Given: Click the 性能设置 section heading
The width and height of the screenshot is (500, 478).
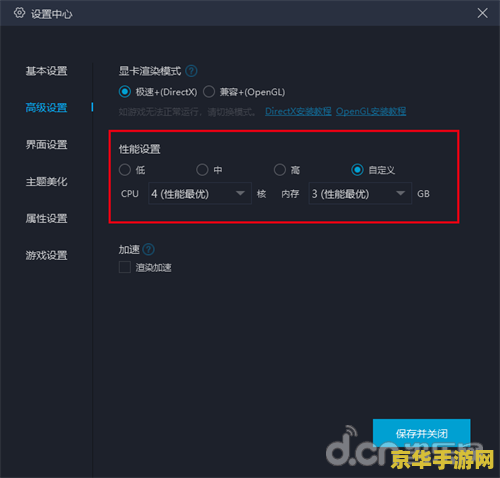Looking at the screenshot, I should tap(140, 149).
